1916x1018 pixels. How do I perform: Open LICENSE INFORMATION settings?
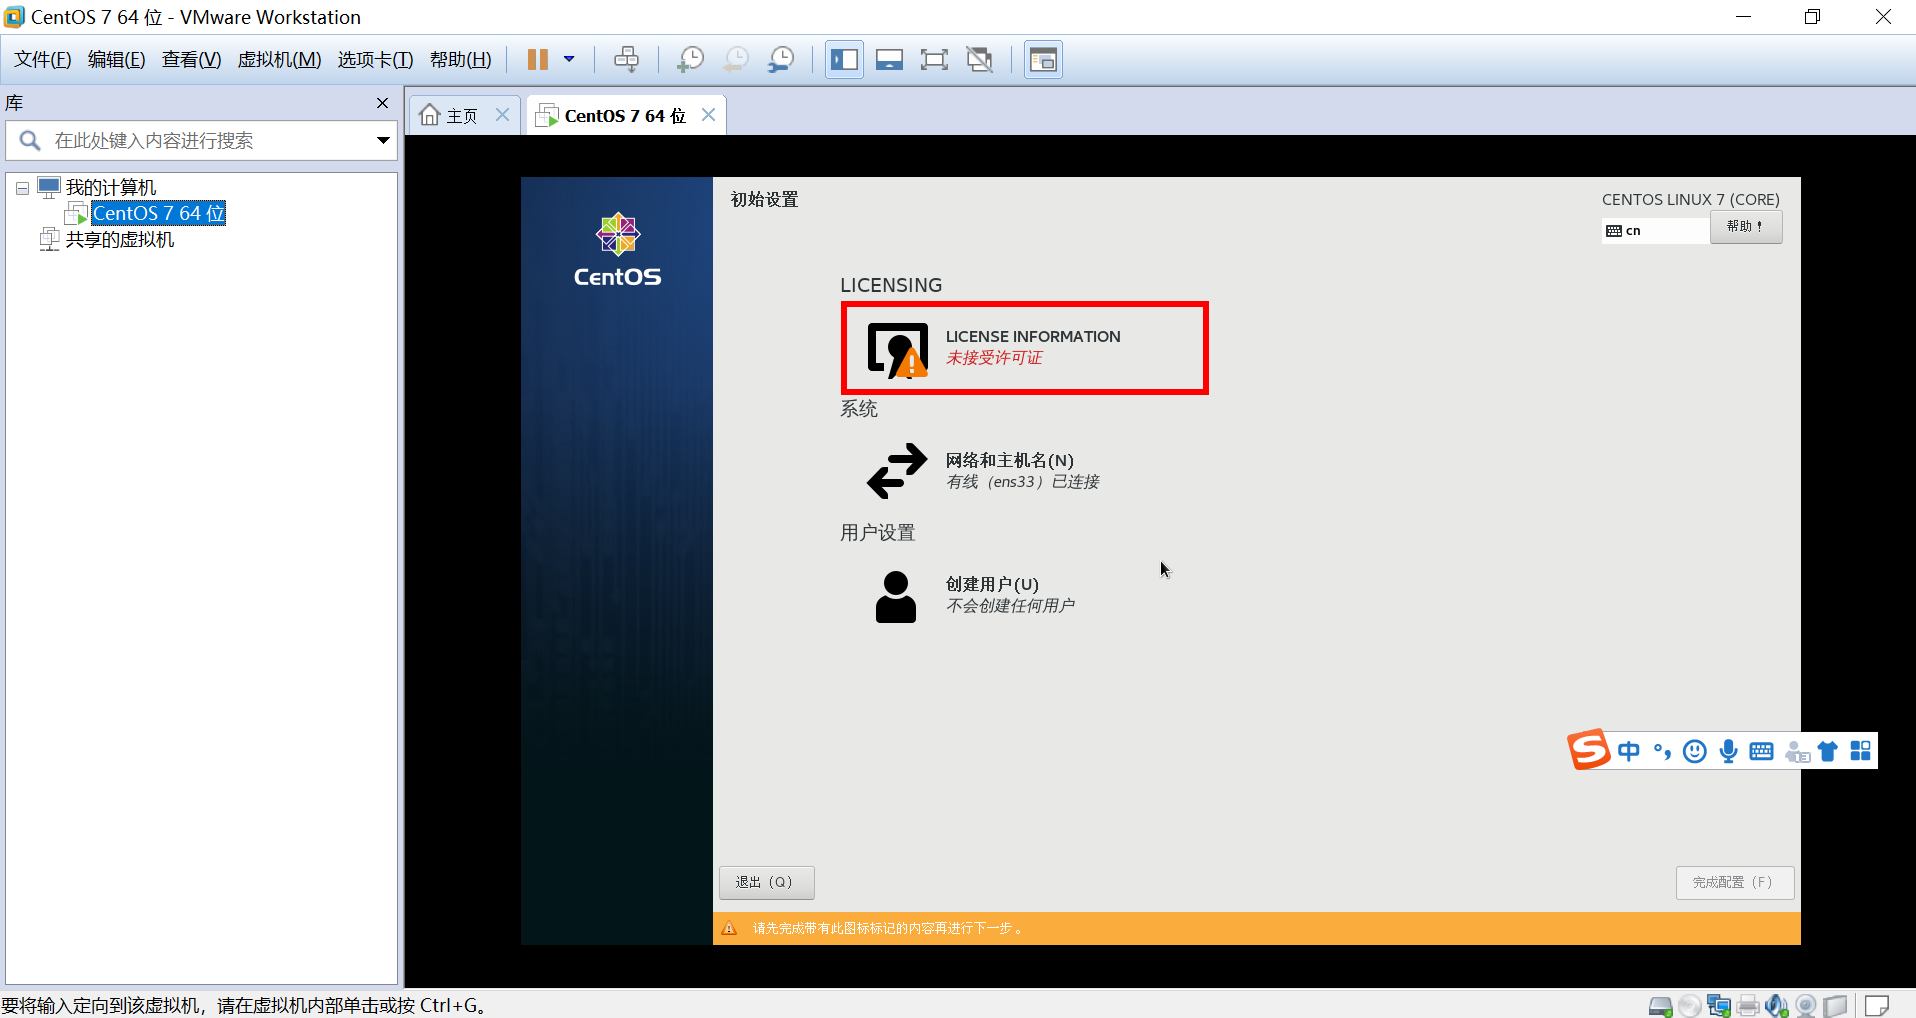1025,348
